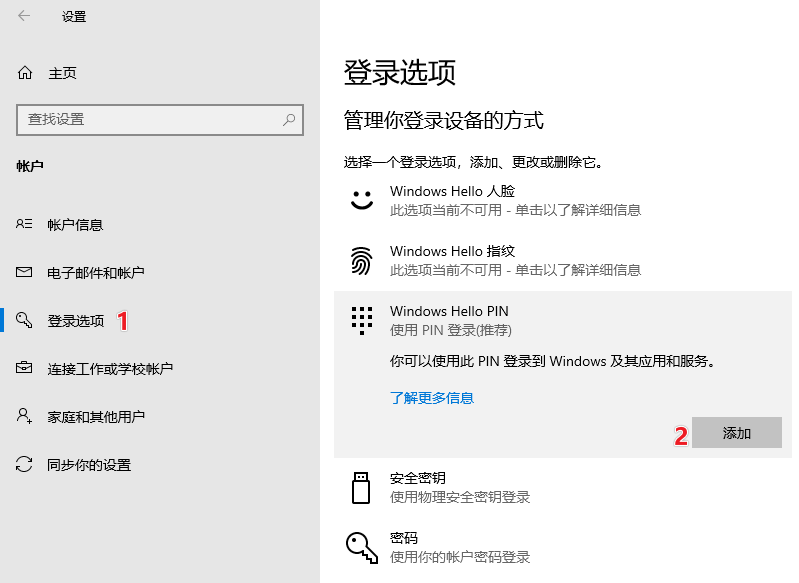Click 使用物理安全密钥登录 description text

(460, 497)
